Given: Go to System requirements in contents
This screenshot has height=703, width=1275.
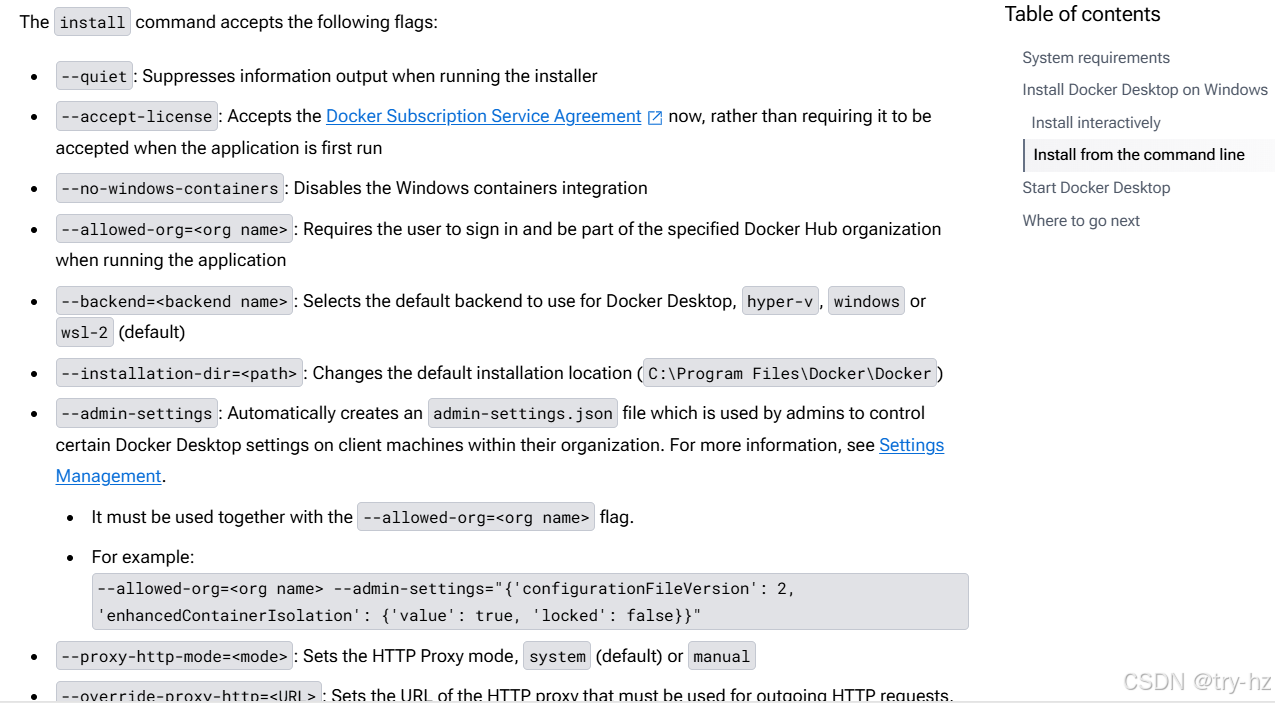Looking at the screenshot, I should (1095, 58).
